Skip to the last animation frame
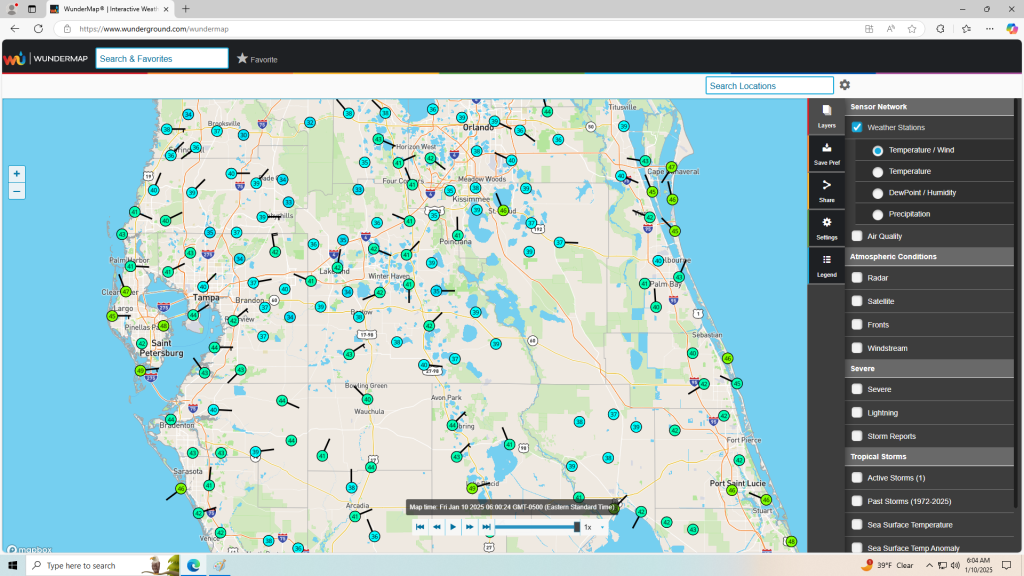The width and height of the screenshot is (1024, 576). point(486,527)
